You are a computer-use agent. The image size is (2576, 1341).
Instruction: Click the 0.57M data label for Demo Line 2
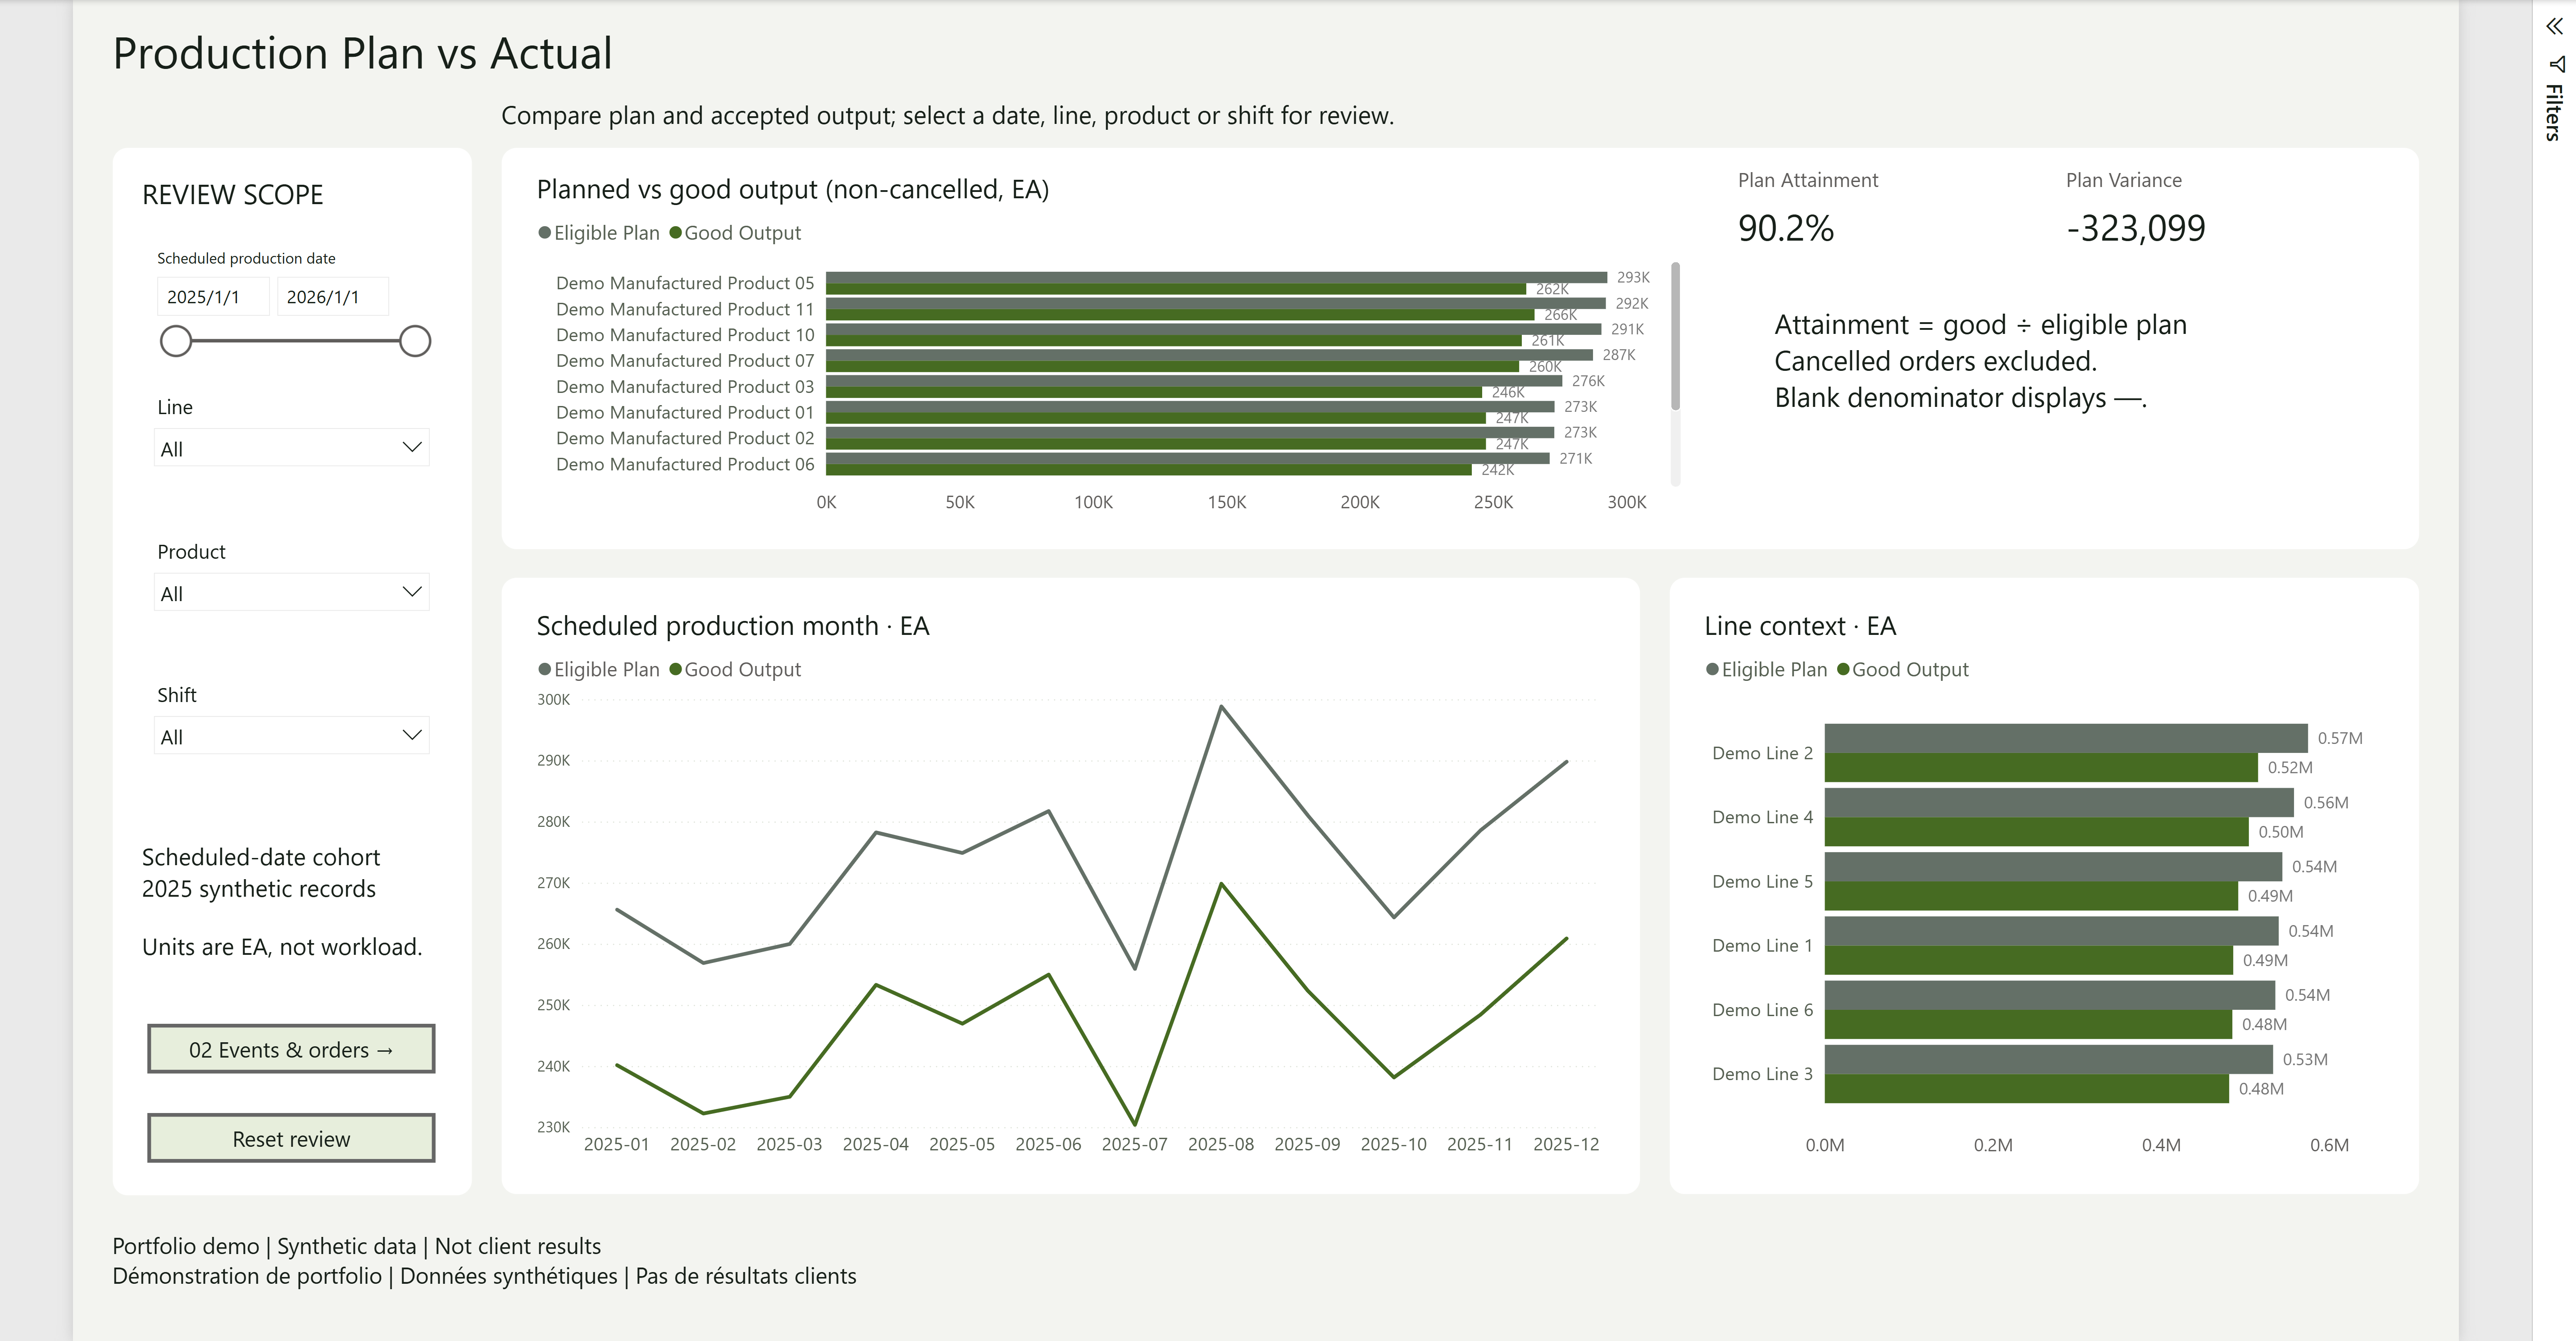[x=2340, y=738]
